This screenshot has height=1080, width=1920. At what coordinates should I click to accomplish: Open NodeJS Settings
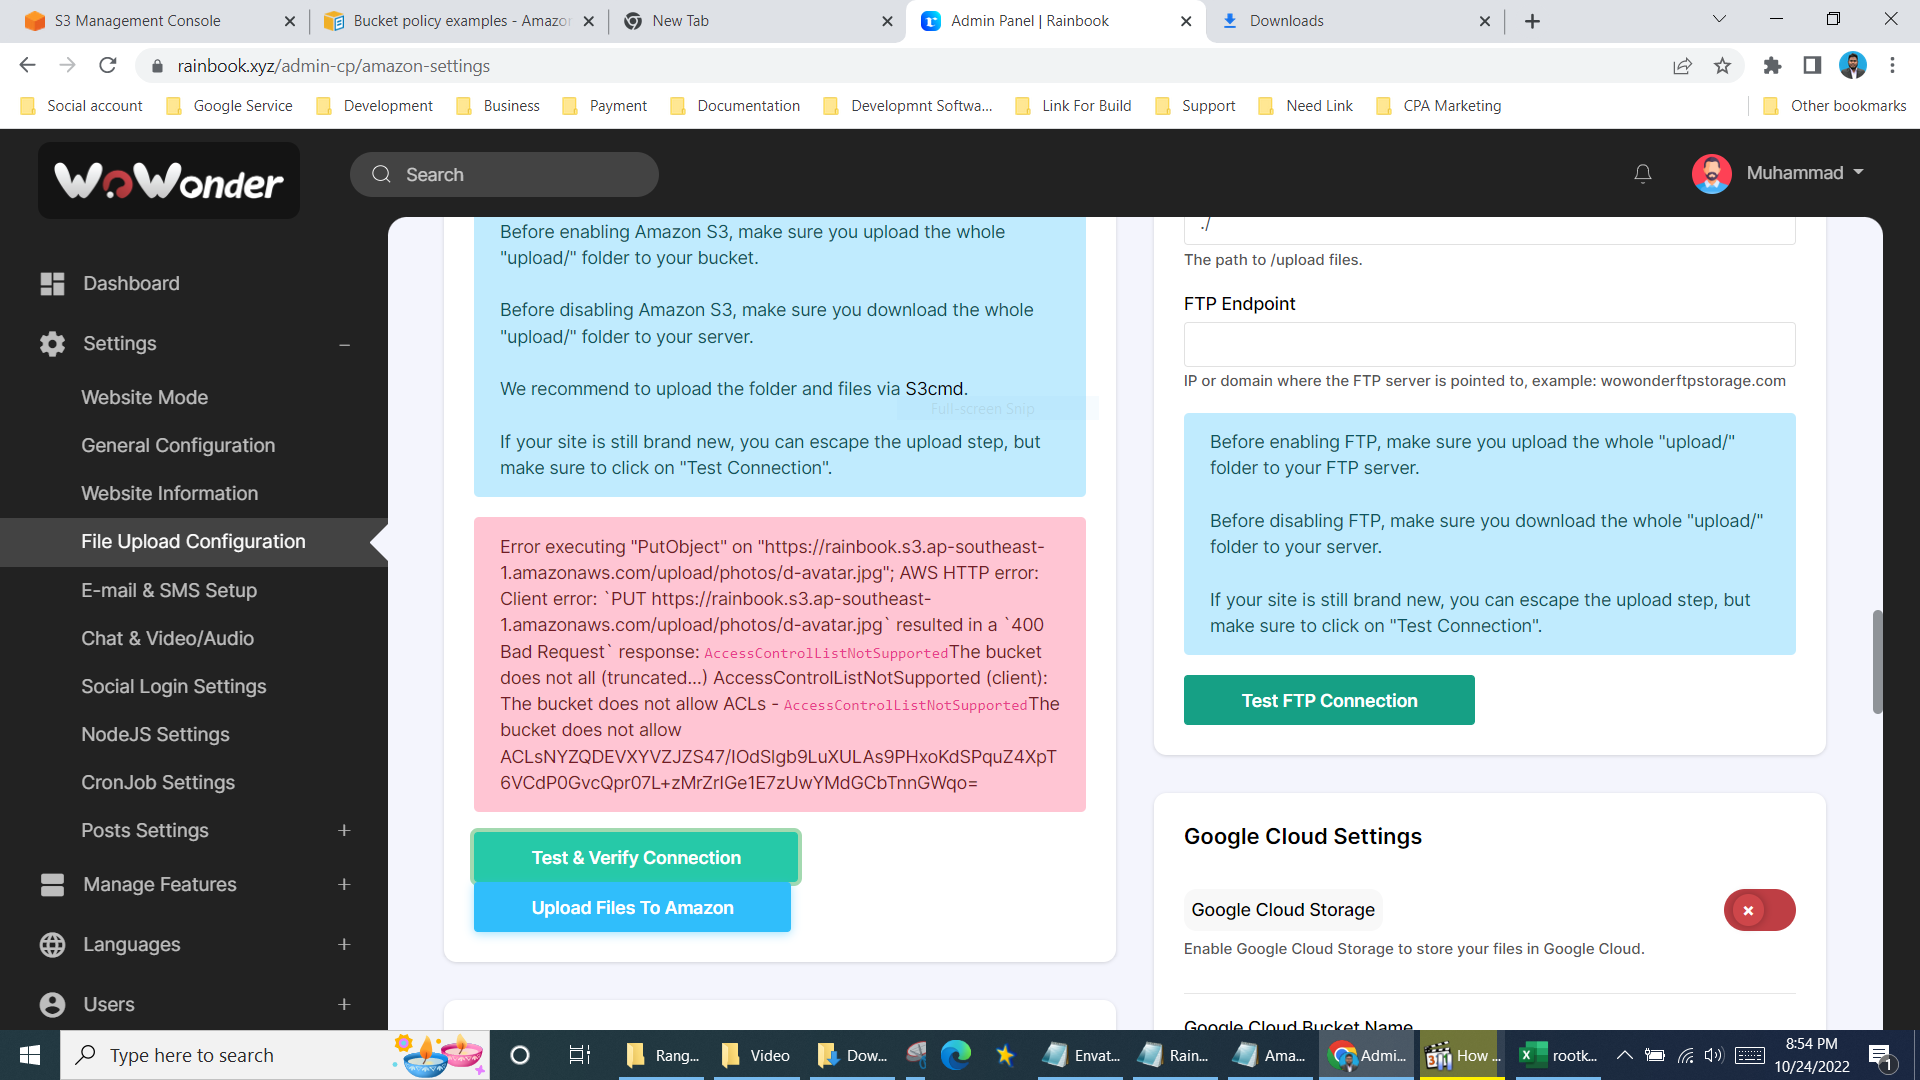[156, 735]
